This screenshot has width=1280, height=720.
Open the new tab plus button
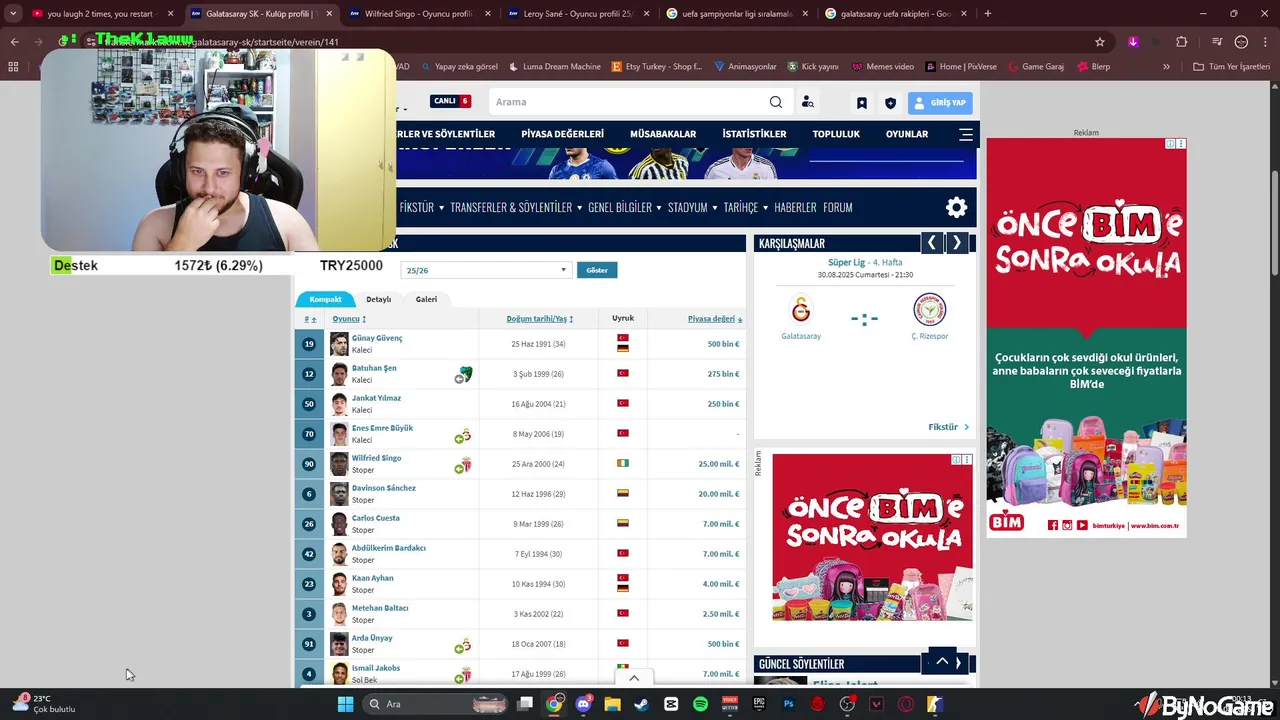pyautogui.click(x=988, y=13)
